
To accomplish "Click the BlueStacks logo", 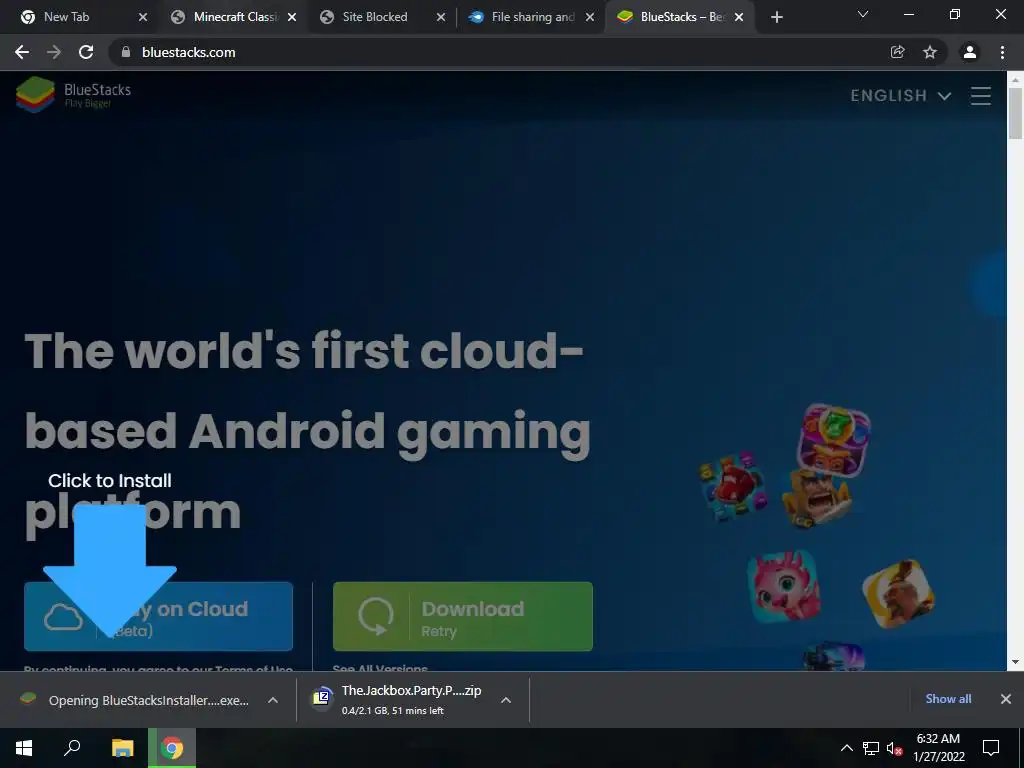I will click(x=73, y=95).
